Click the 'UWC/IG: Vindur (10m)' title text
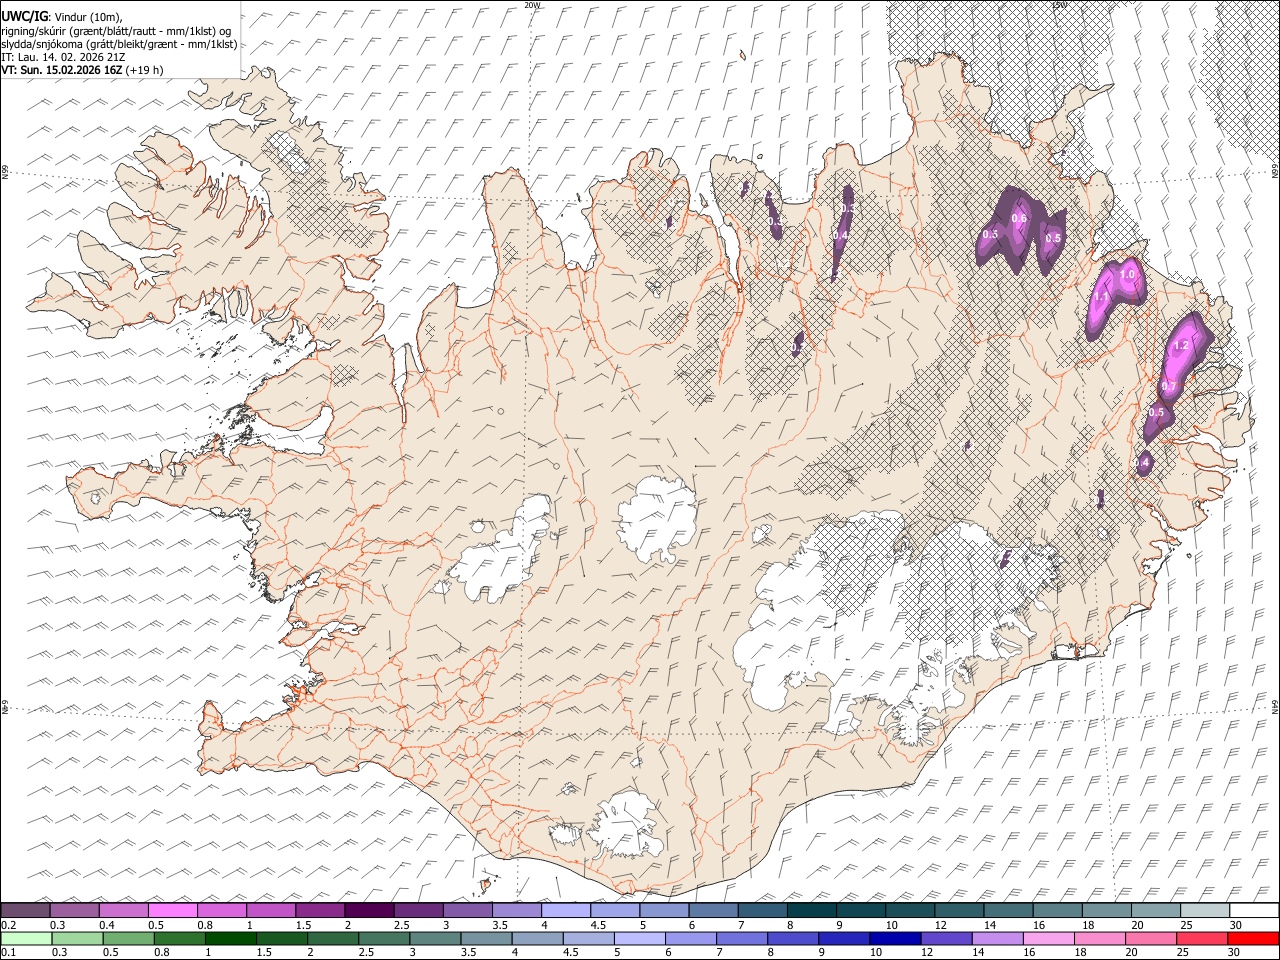The image size is (1280, 960). tap(62, 17)
